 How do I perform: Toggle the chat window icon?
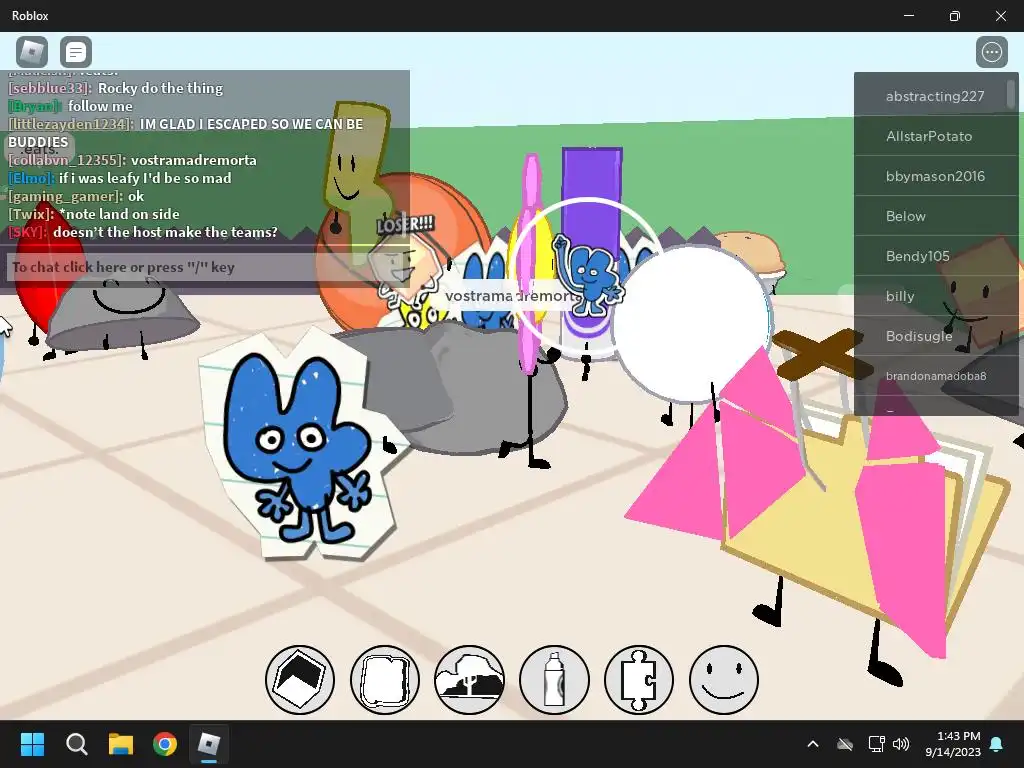coord(76,52)
